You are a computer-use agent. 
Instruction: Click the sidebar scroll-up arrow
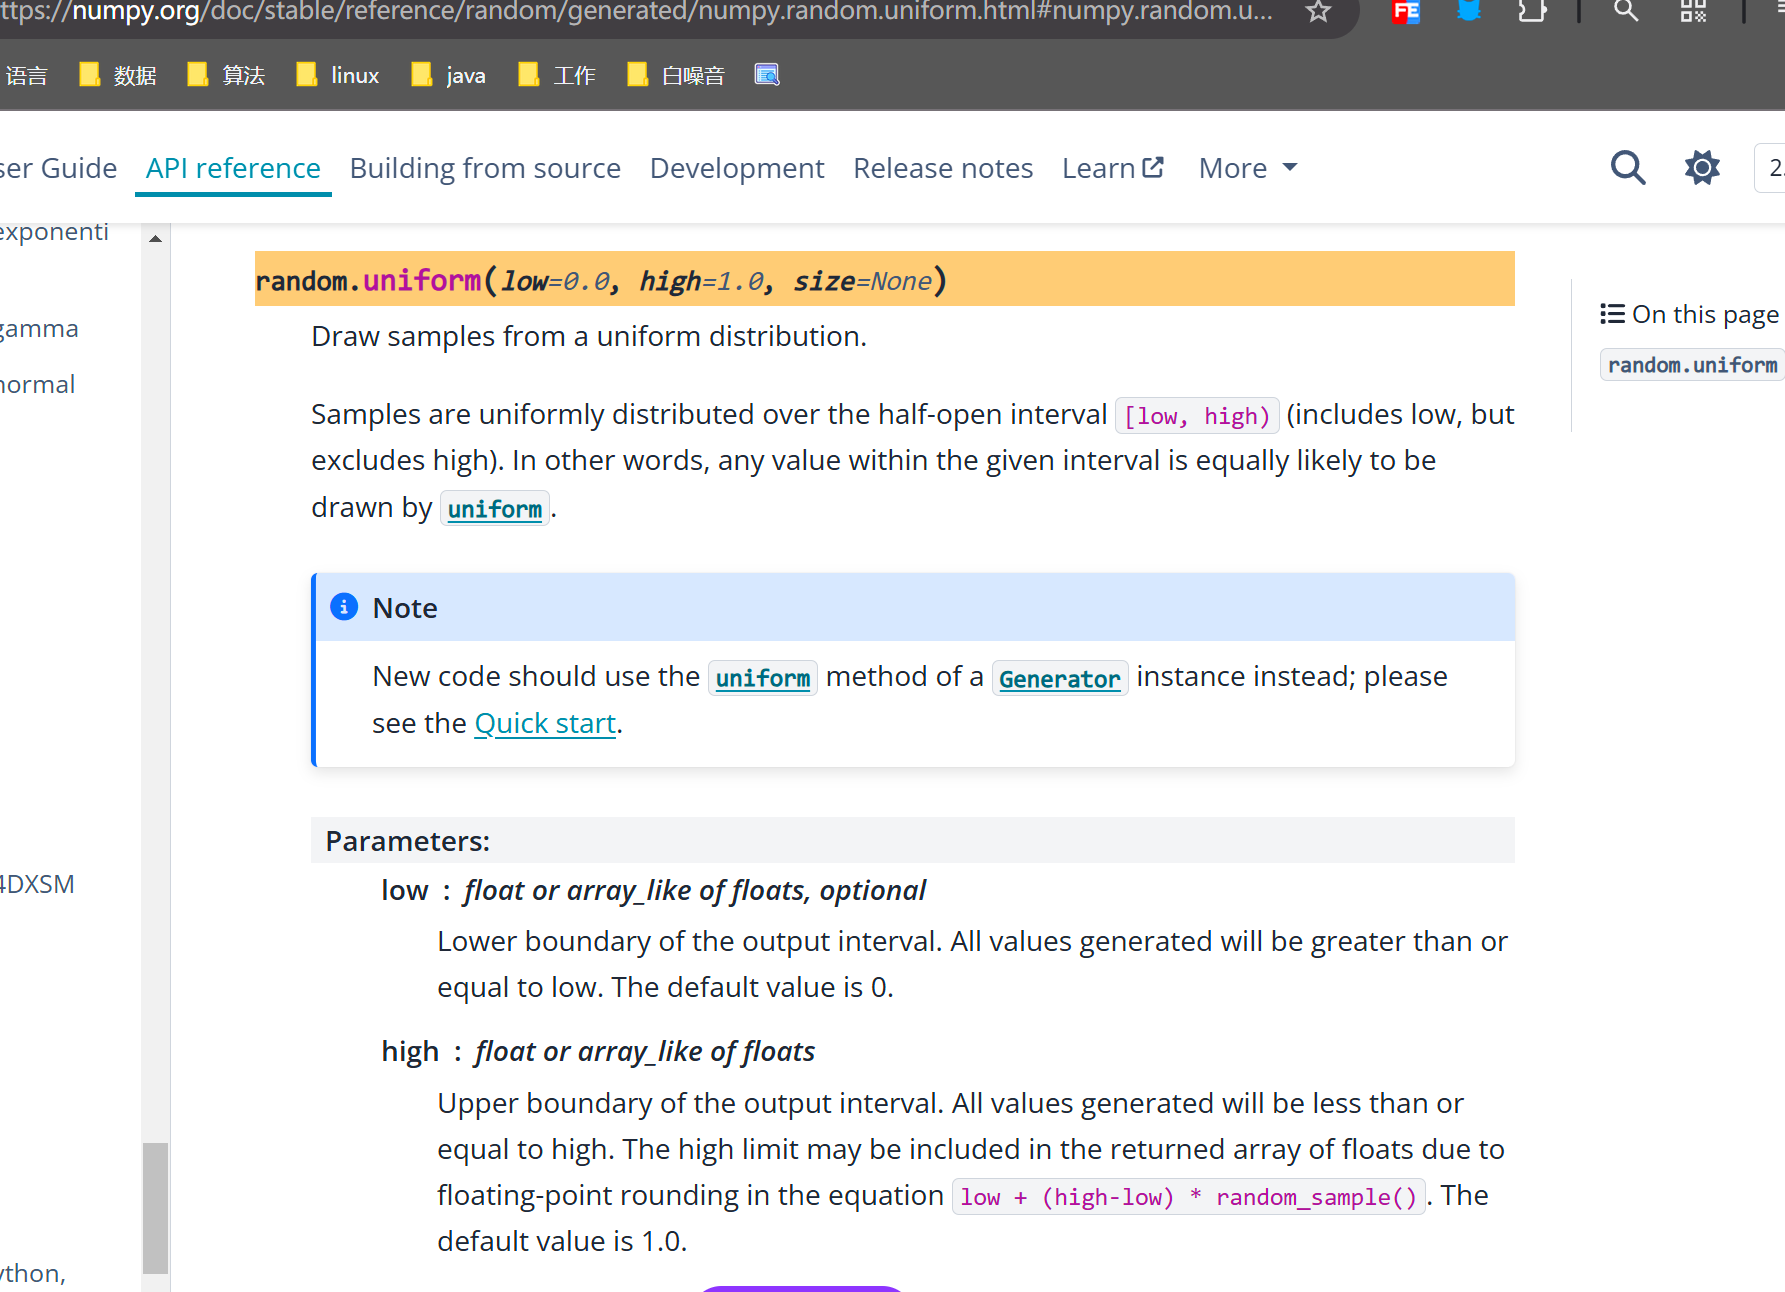coord(155,238)
